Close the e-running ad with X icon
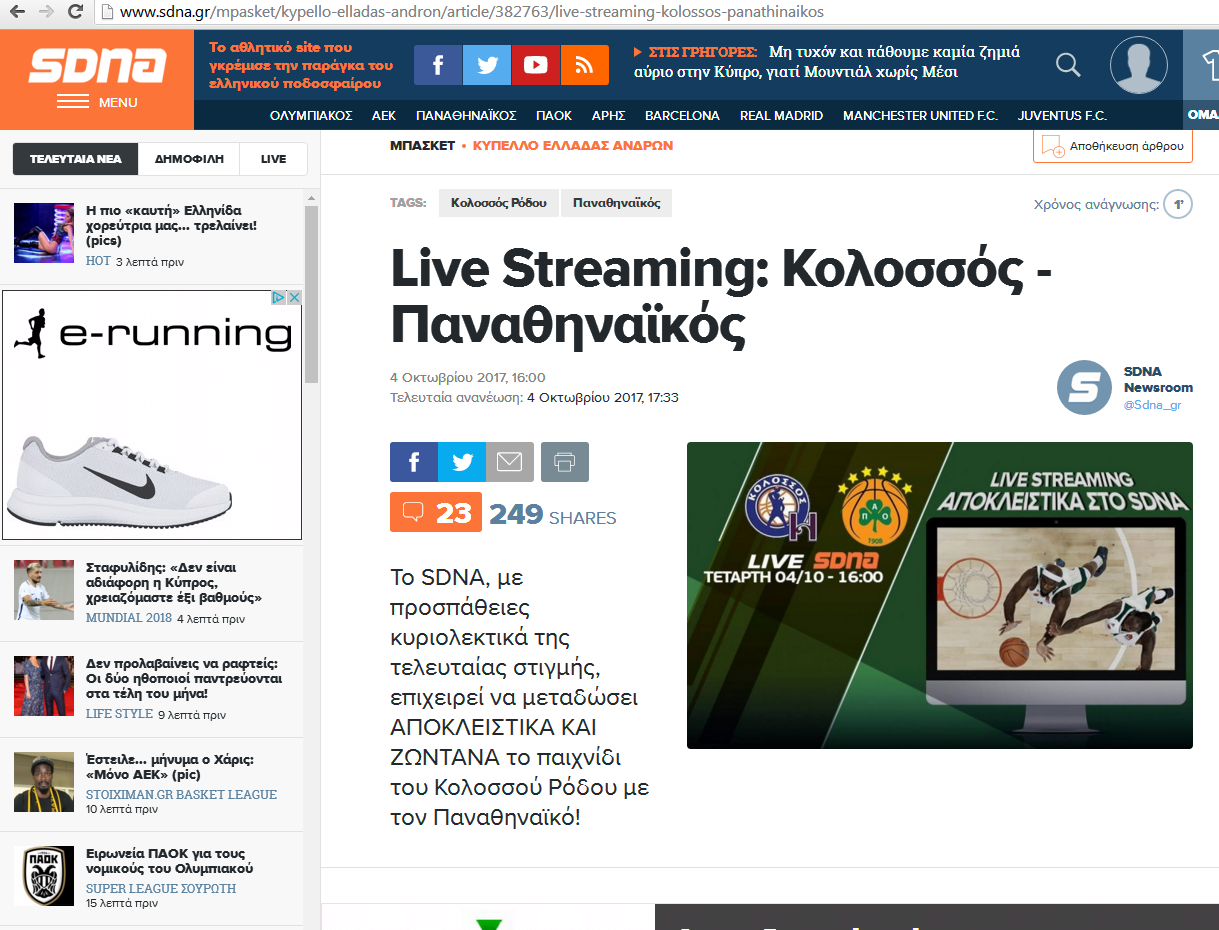 pos(294,297)
